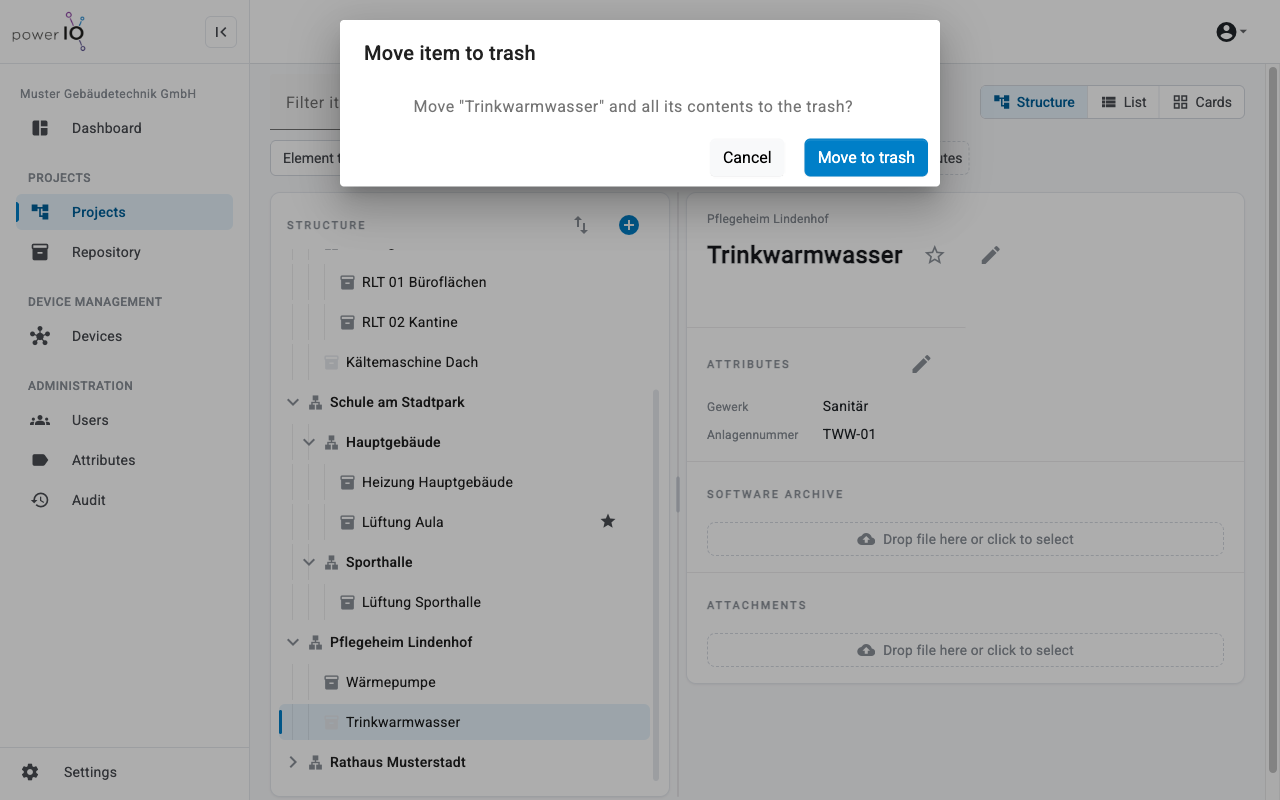The height and width of the screenshot is (800, 1280).
Task: Click the powerIO logo
Action: click(x=50, y=32)
